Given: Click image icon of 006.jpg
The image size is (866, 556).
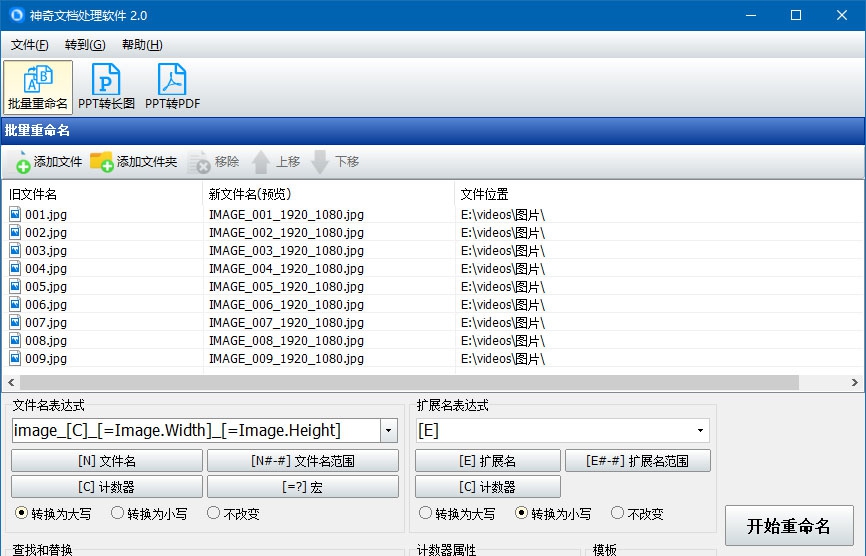Looking at the screenshot, I should coord(15,304).
